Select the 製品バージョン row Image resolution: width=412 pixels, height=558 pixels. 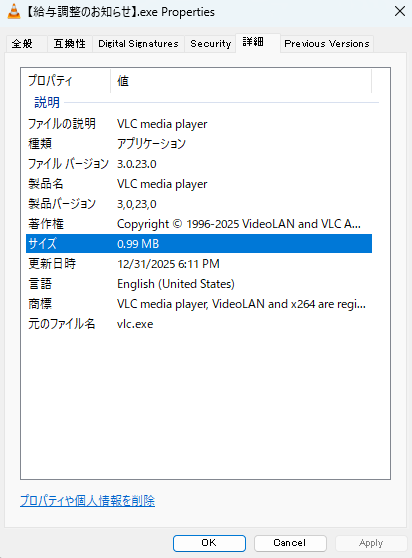[199, 204]
